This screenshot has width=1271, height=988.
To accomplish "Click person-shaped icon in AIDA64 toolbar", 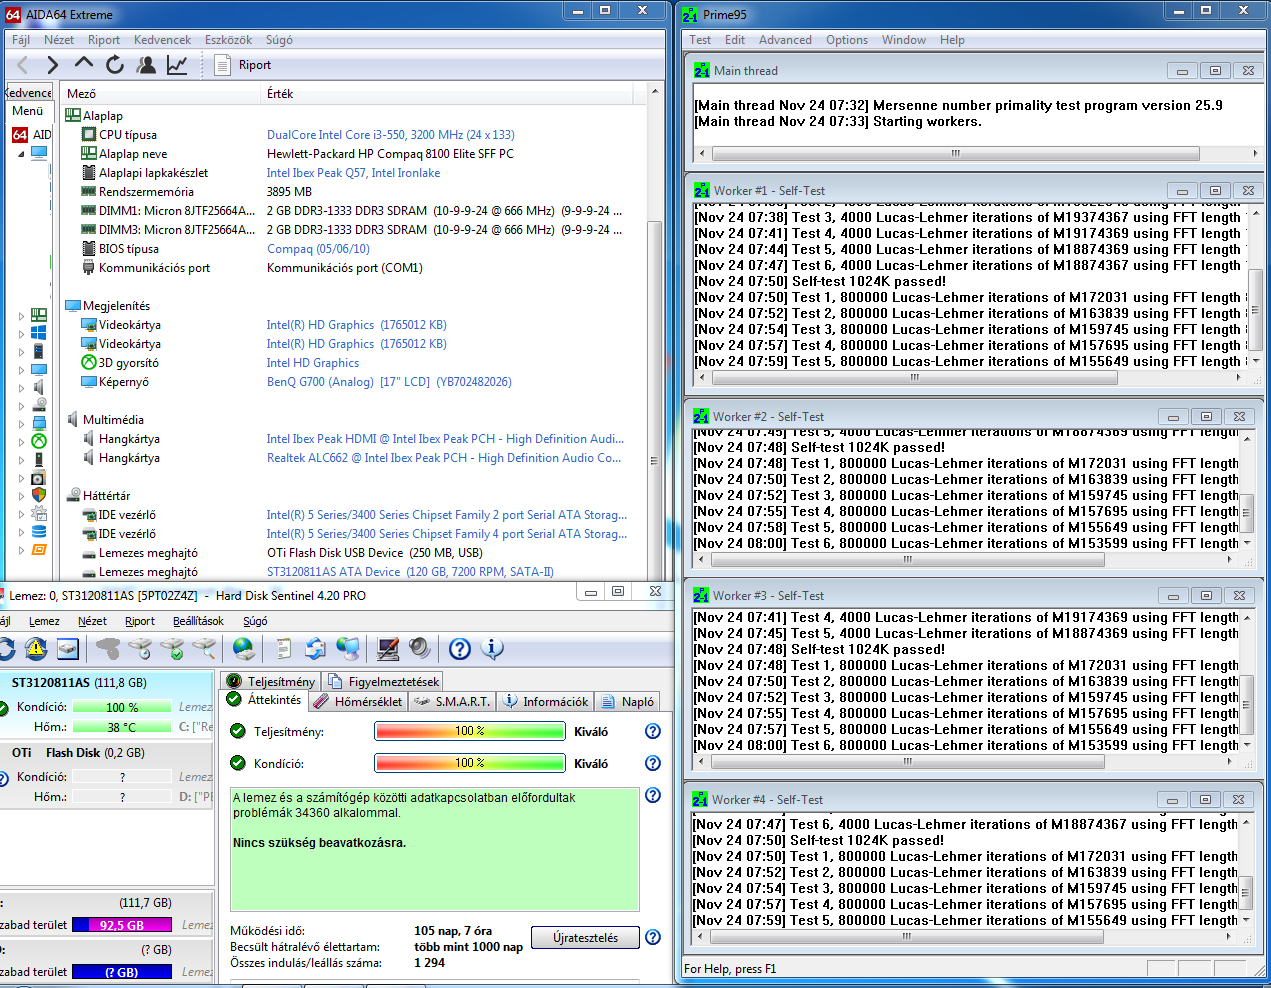I will 146,65.
